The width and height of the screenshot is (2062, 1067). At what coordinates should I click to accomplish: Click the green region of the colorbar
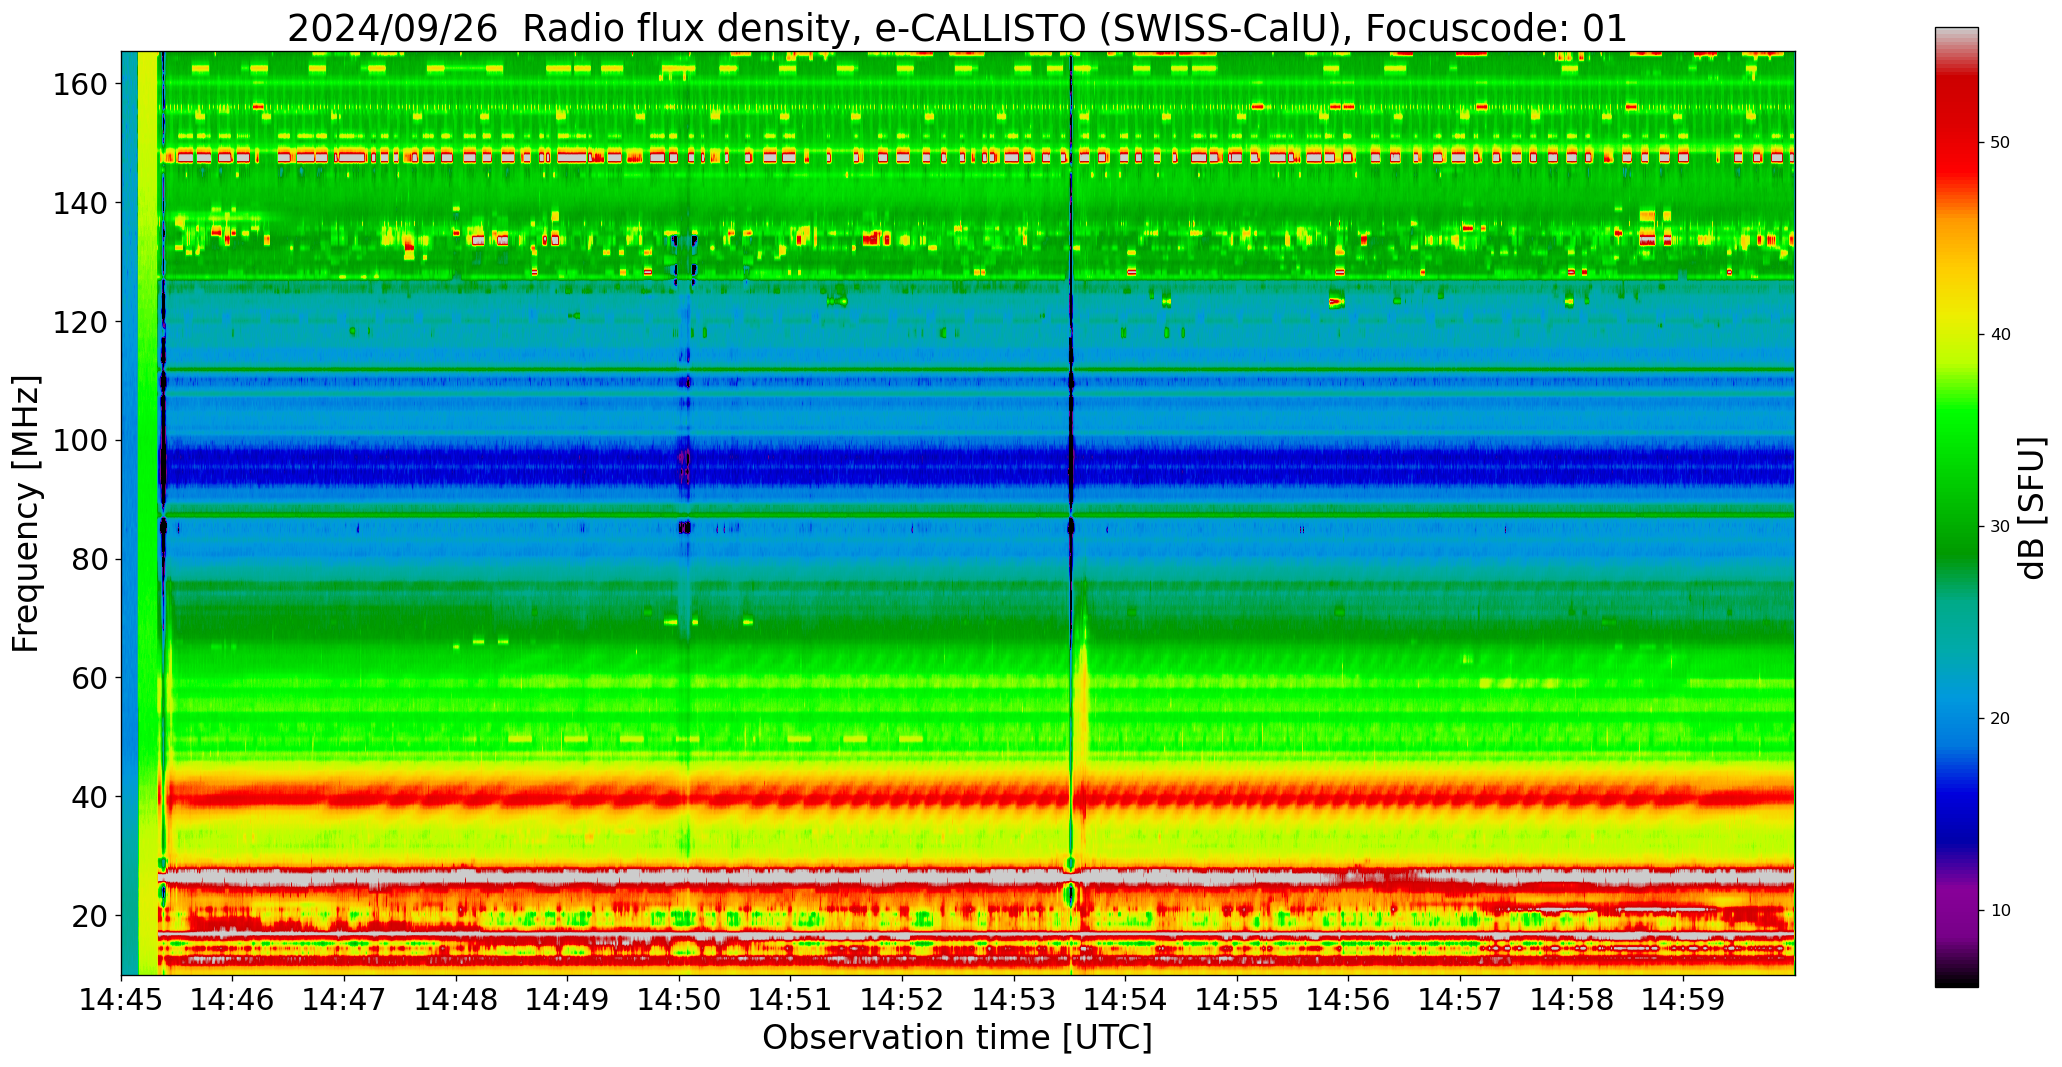1956,480
